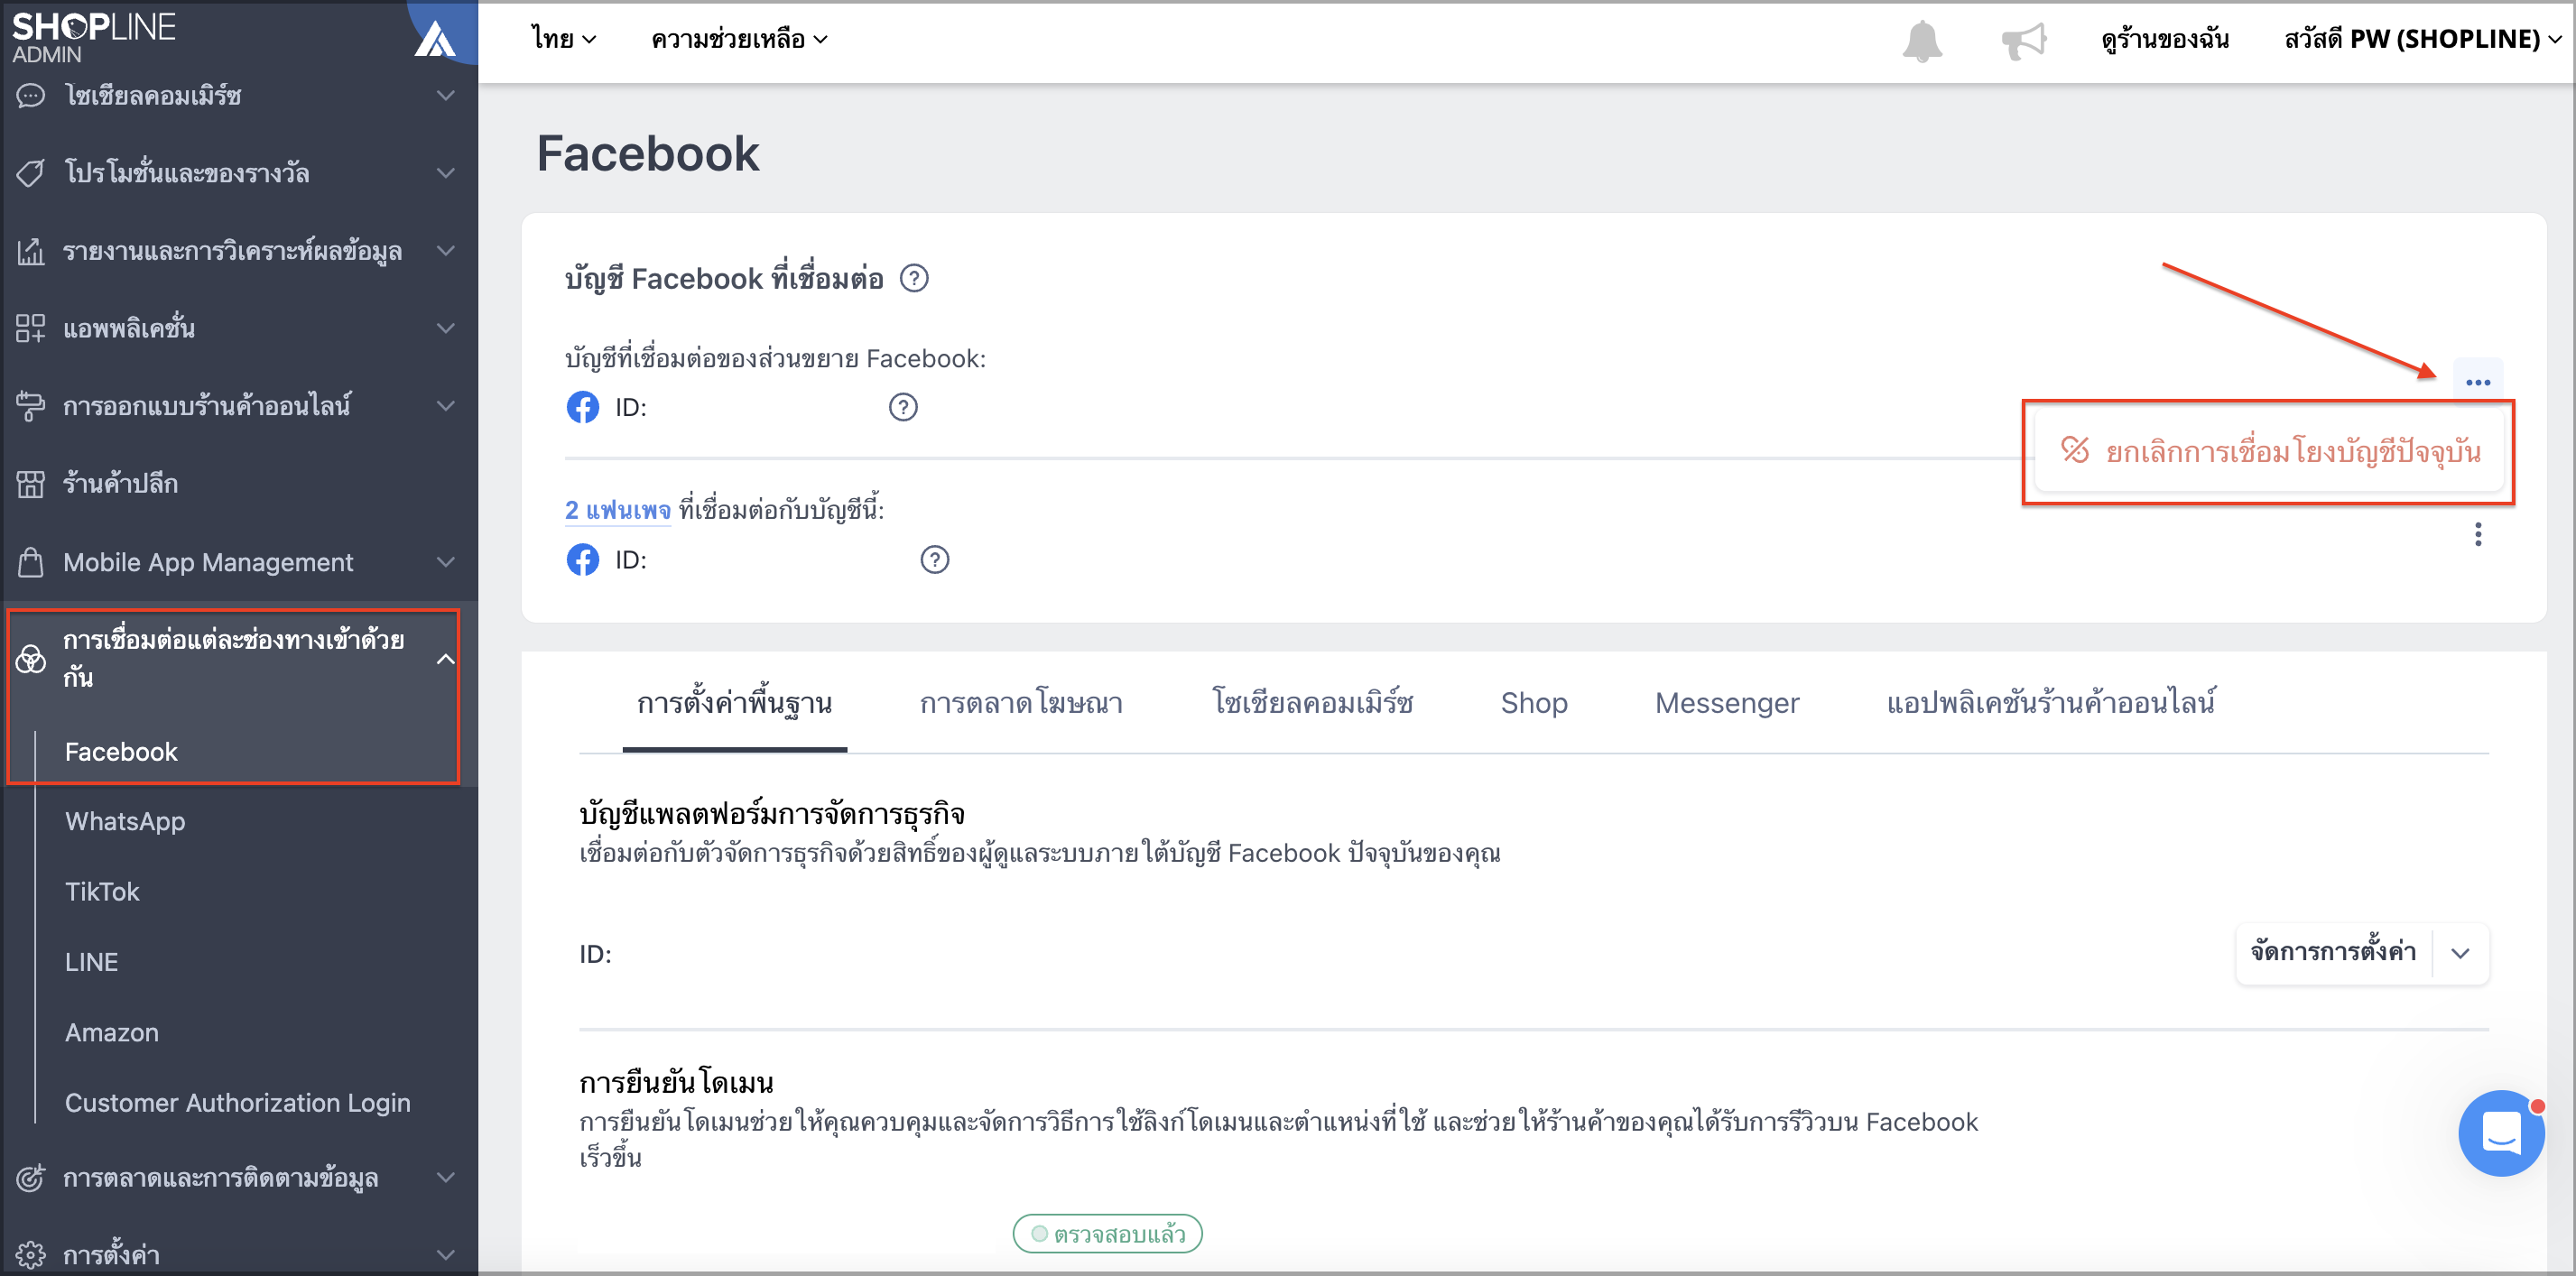
Task: Click the SHOPLINE ADMIN logo
Action: pos(93,37)
